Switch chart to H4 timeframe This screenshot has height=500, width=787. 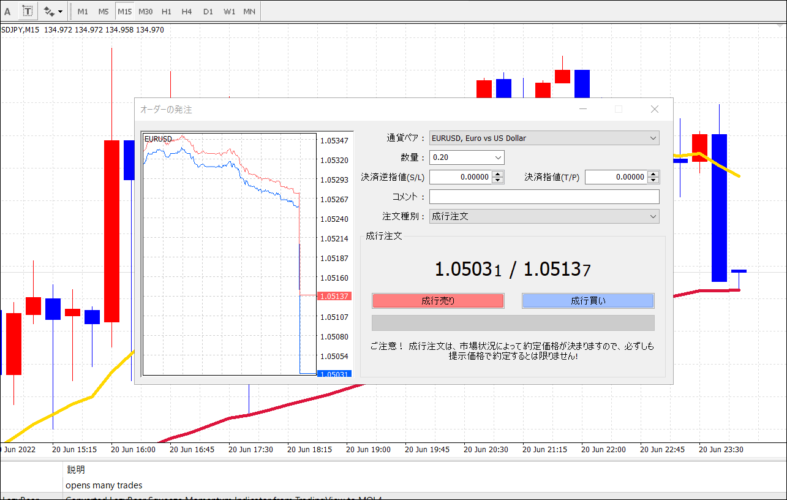(187, 11)
